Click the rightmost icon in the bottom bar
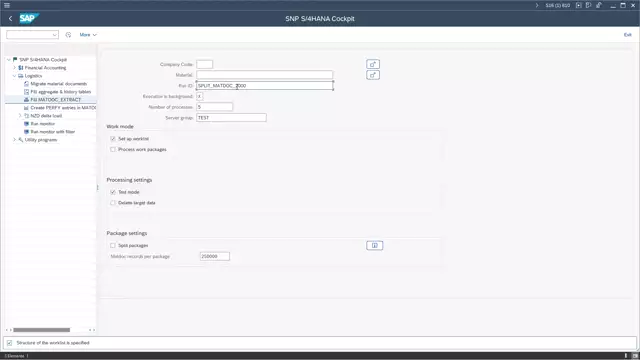The width and height of the screenshot is (640, 360). click(x=635, y=356)
